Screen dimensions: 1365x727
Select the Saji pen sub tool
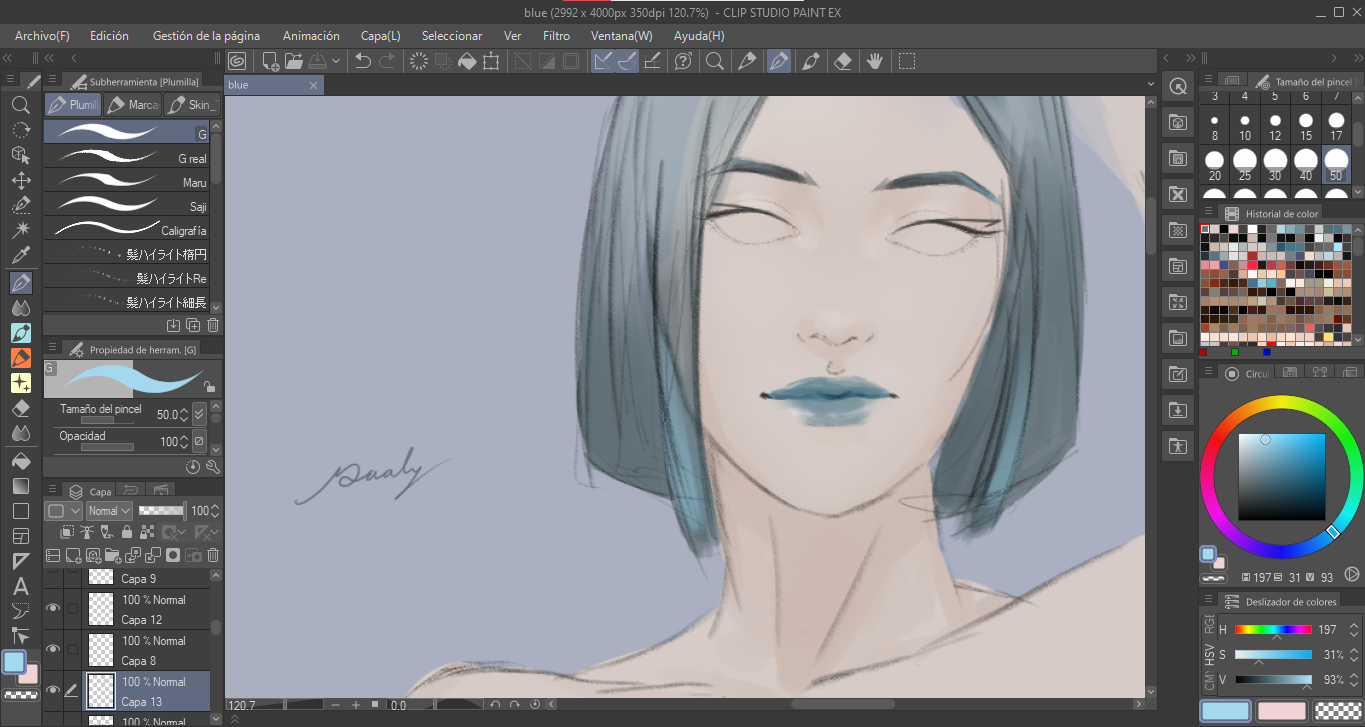tap(127, 206)
